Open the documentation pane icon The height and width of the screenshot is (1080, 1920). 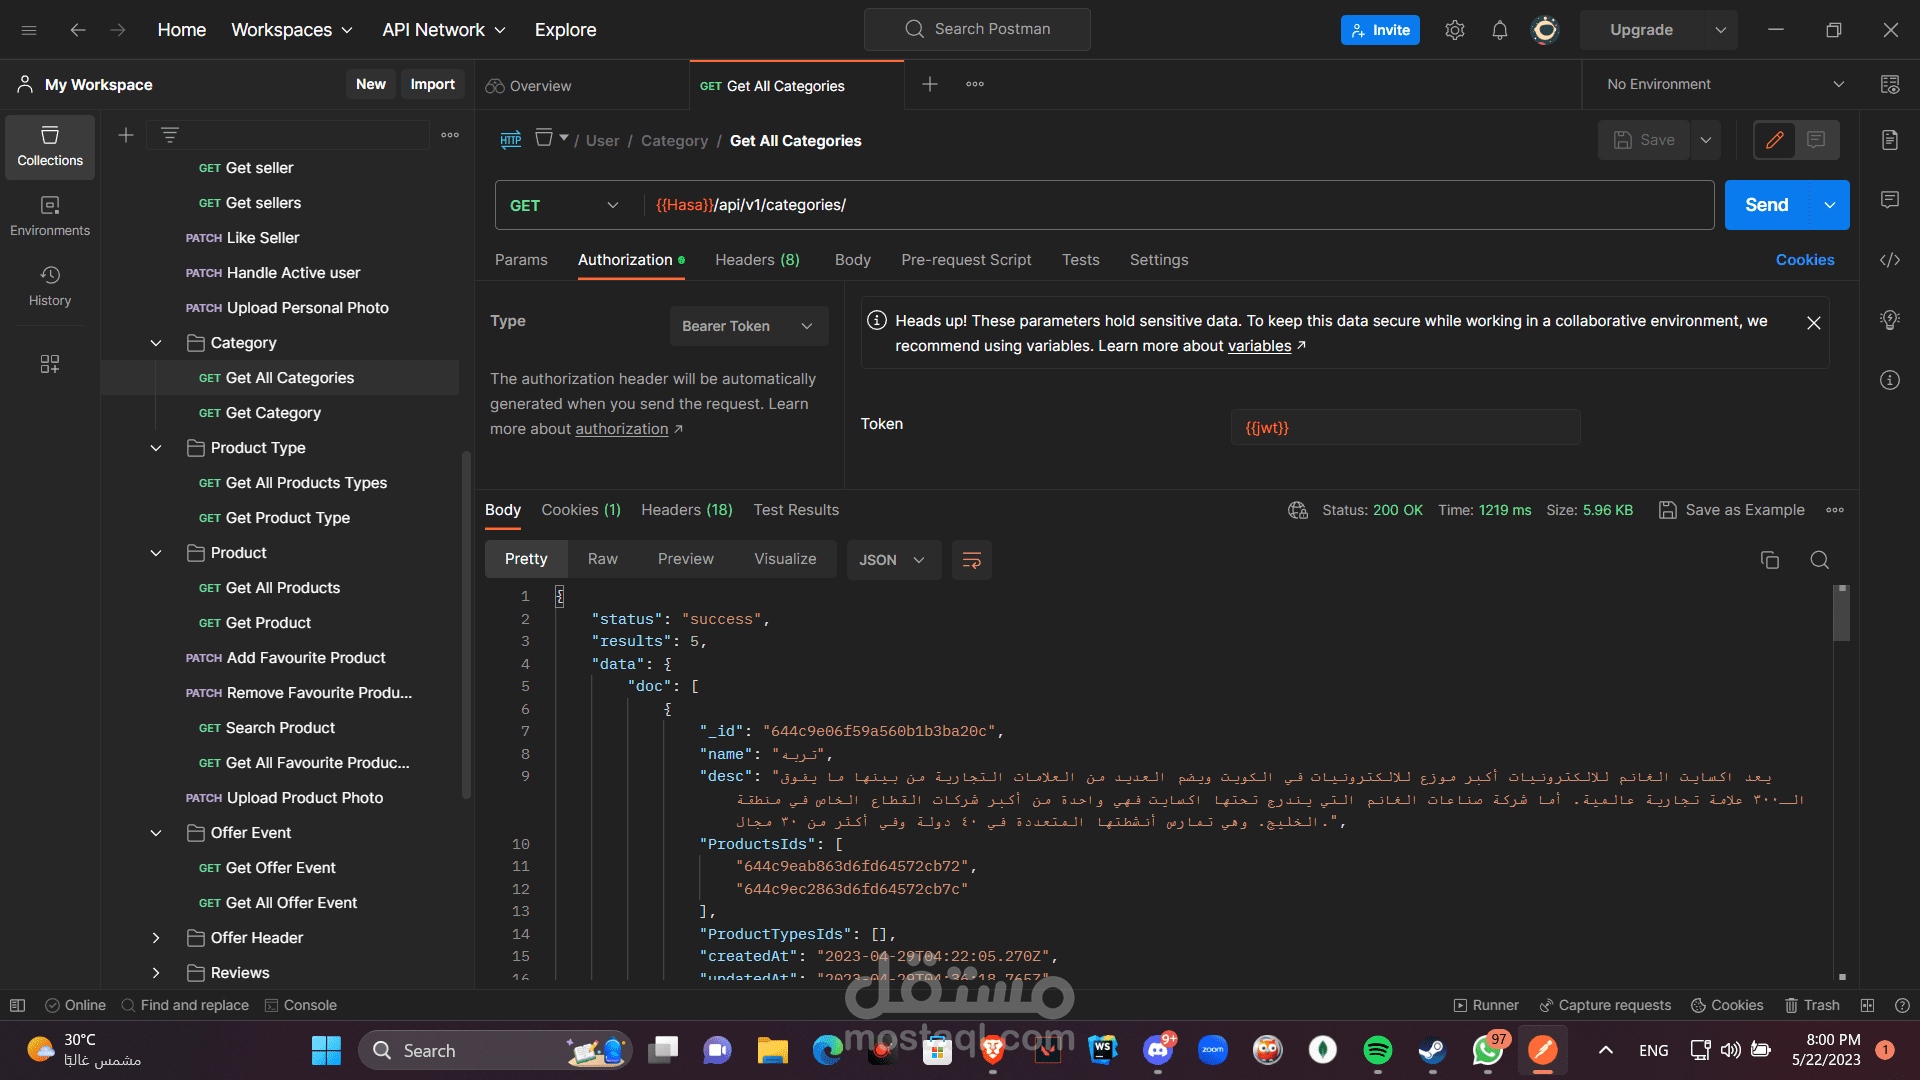pyautogui.click(x=1890, y=140)
